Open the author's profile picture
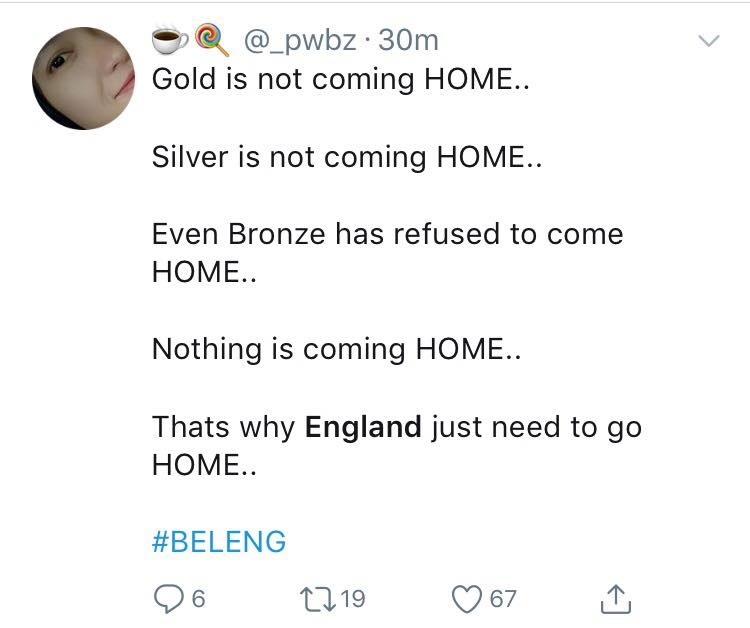The image size is (750, 628). coord(84,78)
